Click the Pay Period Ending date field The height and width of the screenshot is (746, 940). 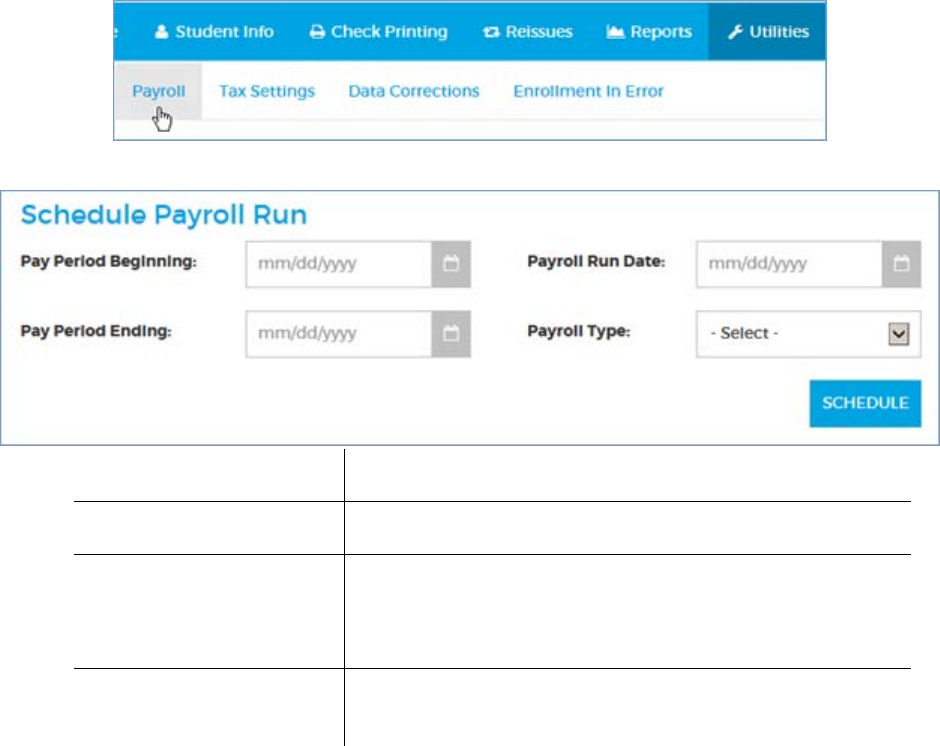pos(339,333)
